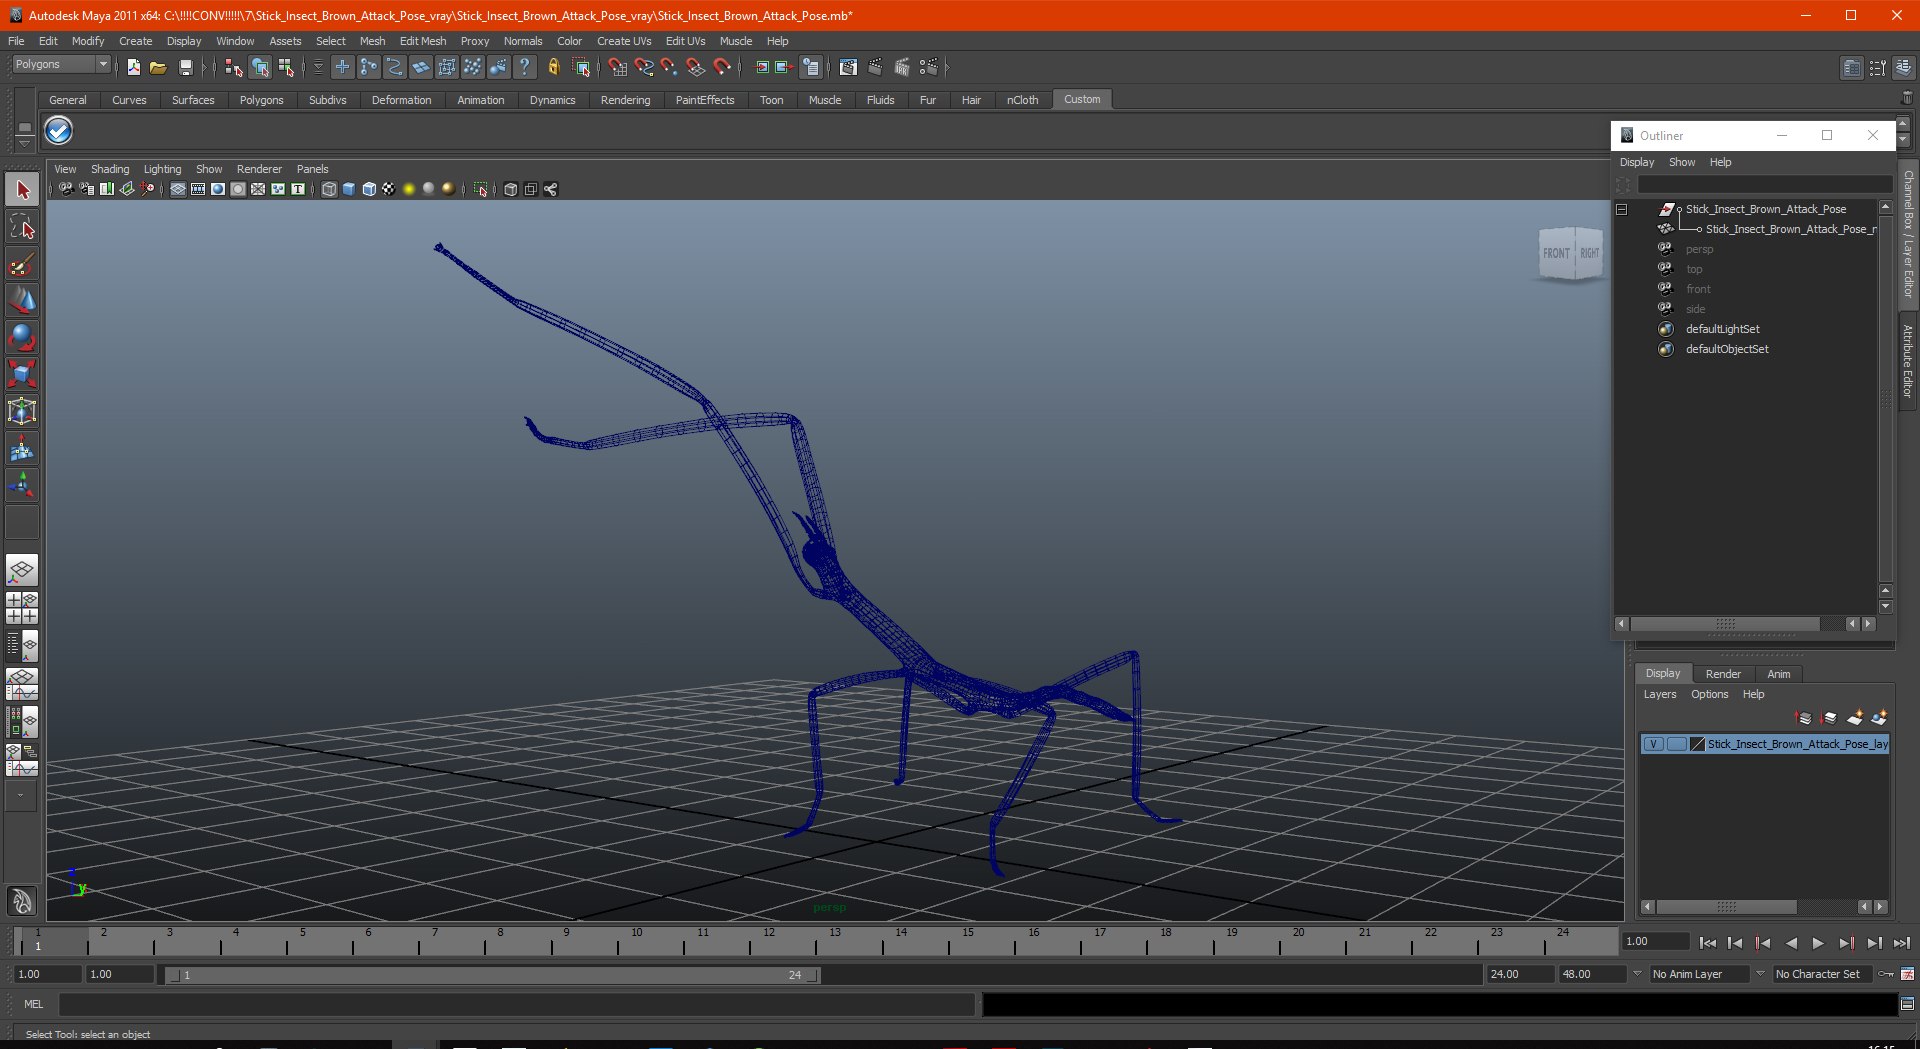
Task: Play the animation backwards
Action: [x=1791, y=943]
